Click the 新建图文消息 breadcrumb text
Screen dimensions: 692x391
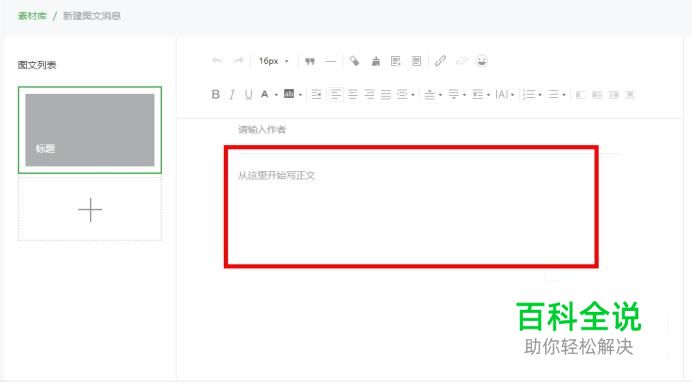[x=92, y=16]
